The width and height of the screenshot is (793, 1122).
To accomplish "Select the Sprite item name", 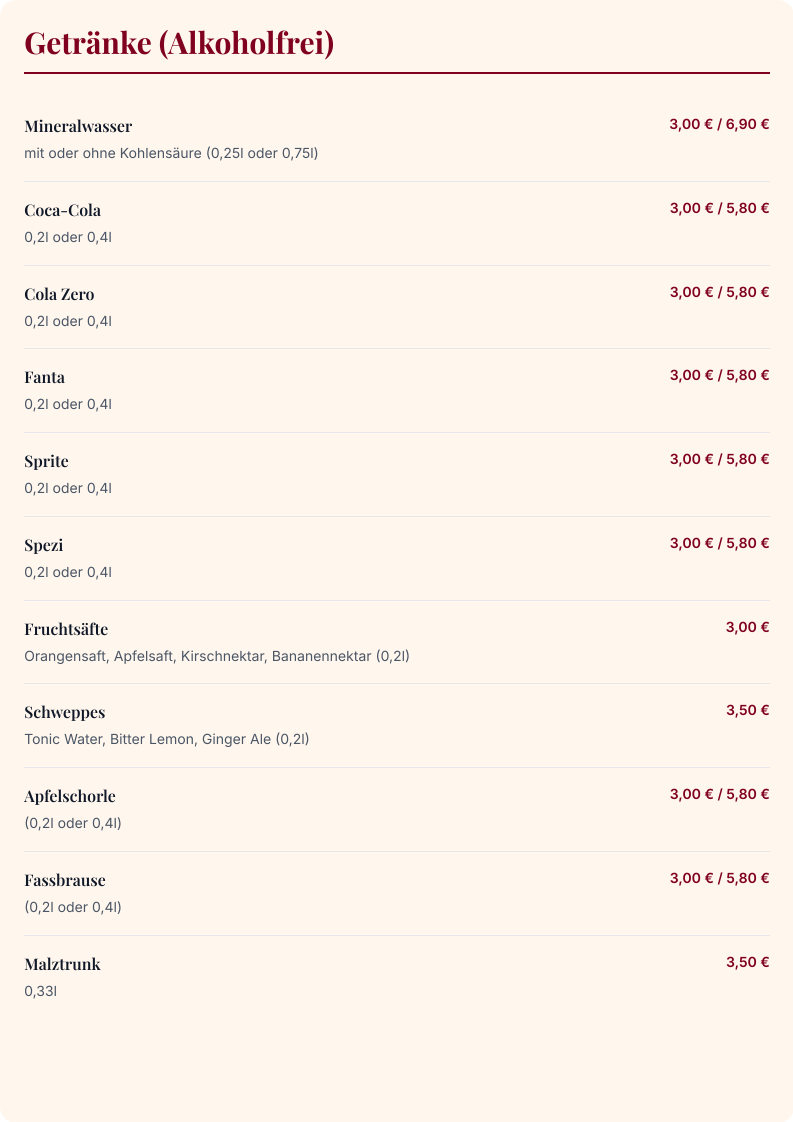I will (47, 462).
